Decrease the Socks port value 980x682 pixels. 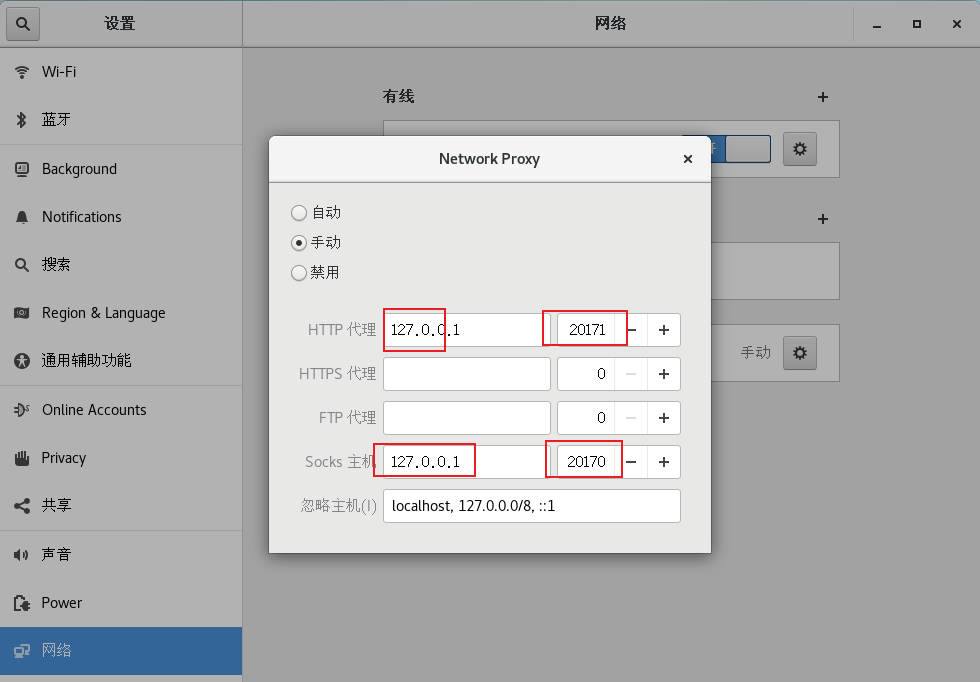631,462
